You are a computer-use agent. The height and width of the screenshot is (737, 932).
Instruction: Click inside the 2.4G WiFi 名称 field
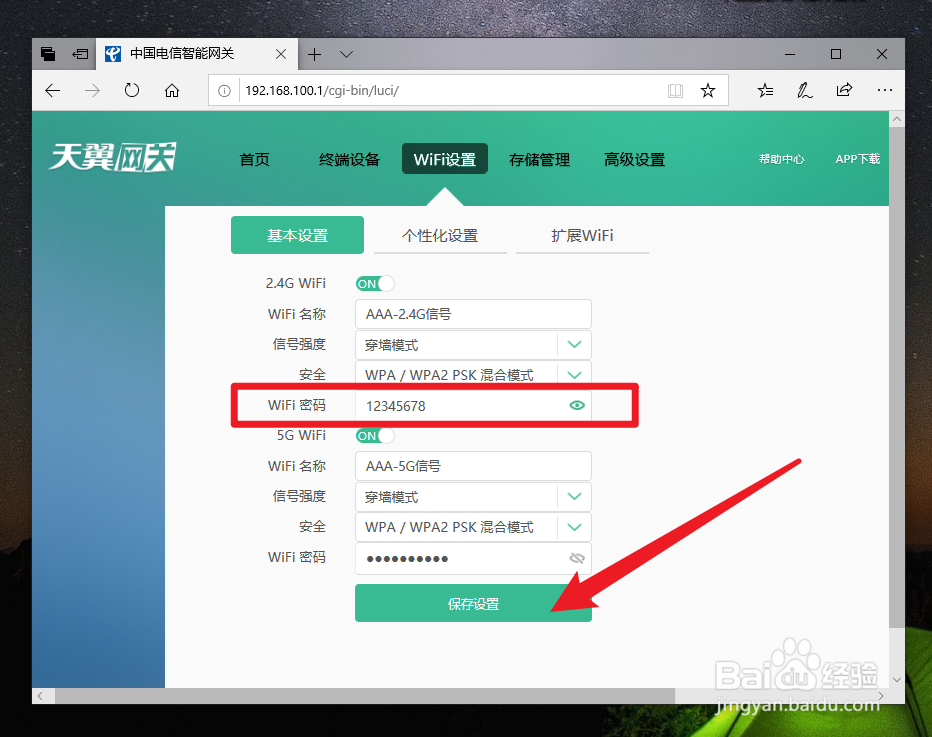[x=472, y=313]
